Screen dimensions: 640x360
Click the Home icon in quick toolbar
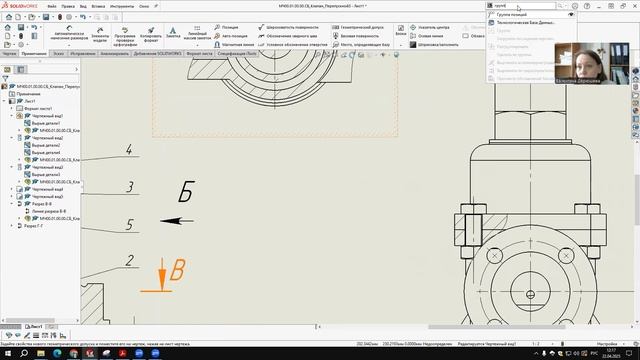click(x=9, y=17)
